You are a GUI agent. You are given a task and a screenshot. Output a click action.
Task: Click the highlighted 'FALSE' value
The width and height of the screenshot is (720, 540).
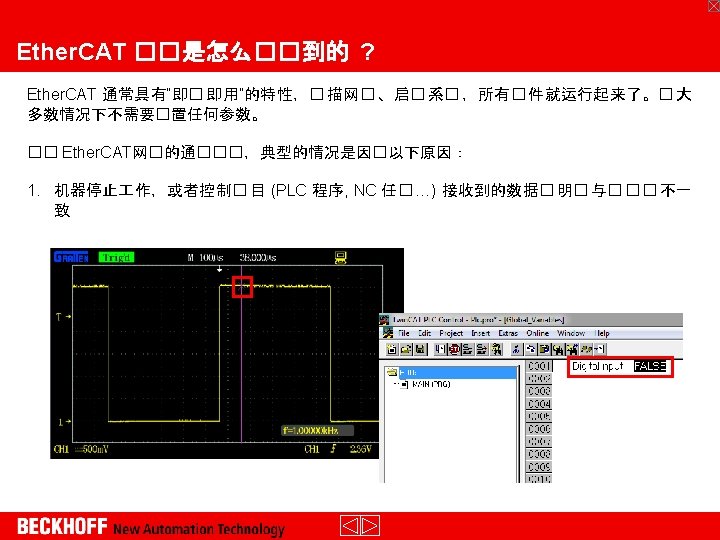(x=650, y=366)
